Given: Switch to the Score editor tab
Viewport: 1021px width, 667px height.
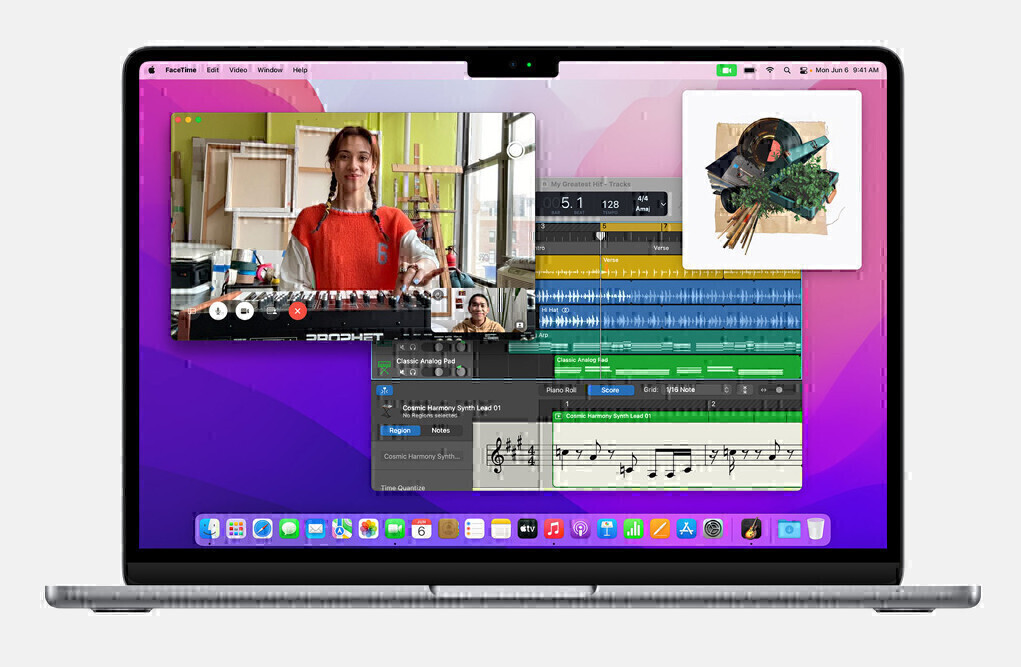Looking at the screenshot, I should click(x=610, y=390).
